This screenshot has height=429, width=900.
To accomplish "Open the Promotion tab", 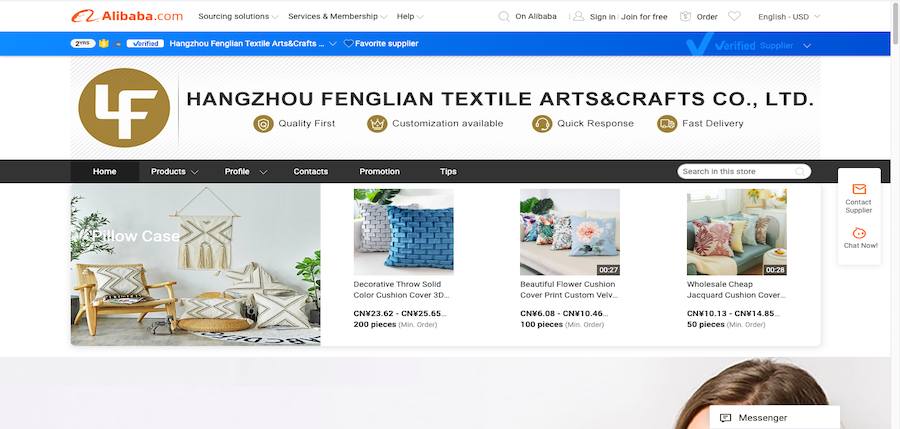I will (x=379, y=172).
